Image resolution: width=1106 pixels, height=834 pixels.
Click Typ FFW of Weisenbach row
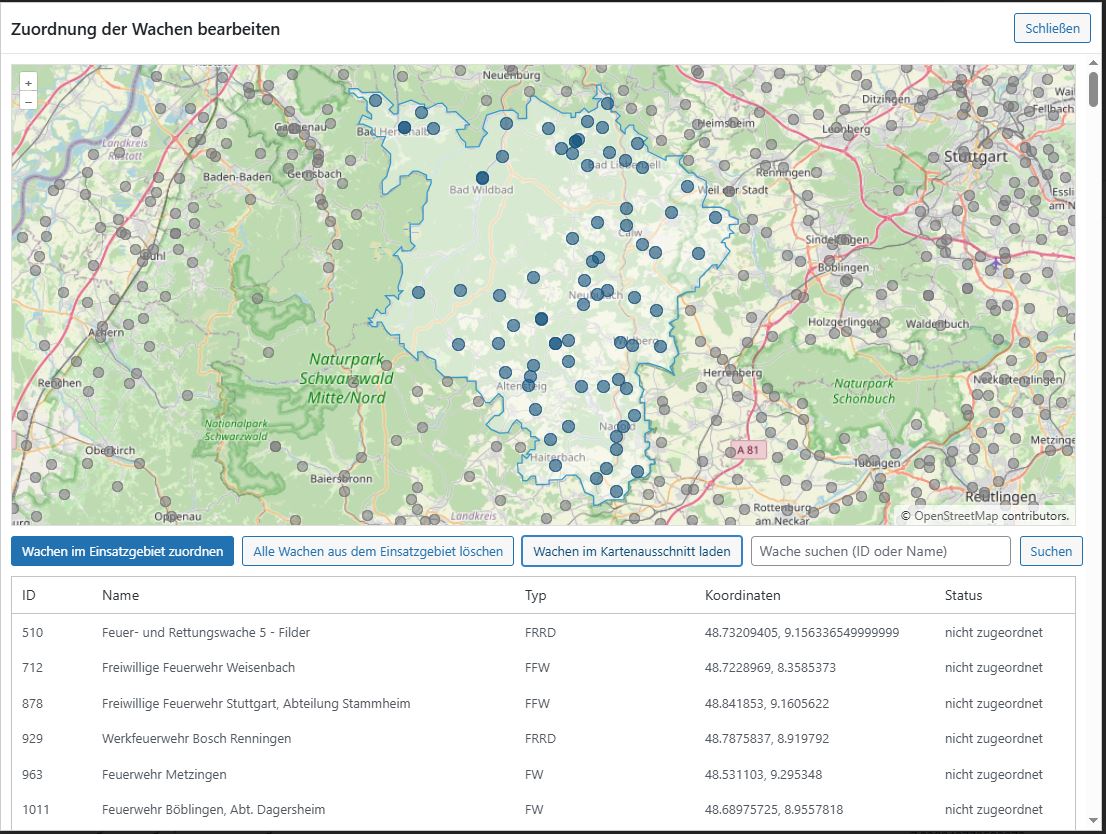pyautogui.click(x=537, y=667)
